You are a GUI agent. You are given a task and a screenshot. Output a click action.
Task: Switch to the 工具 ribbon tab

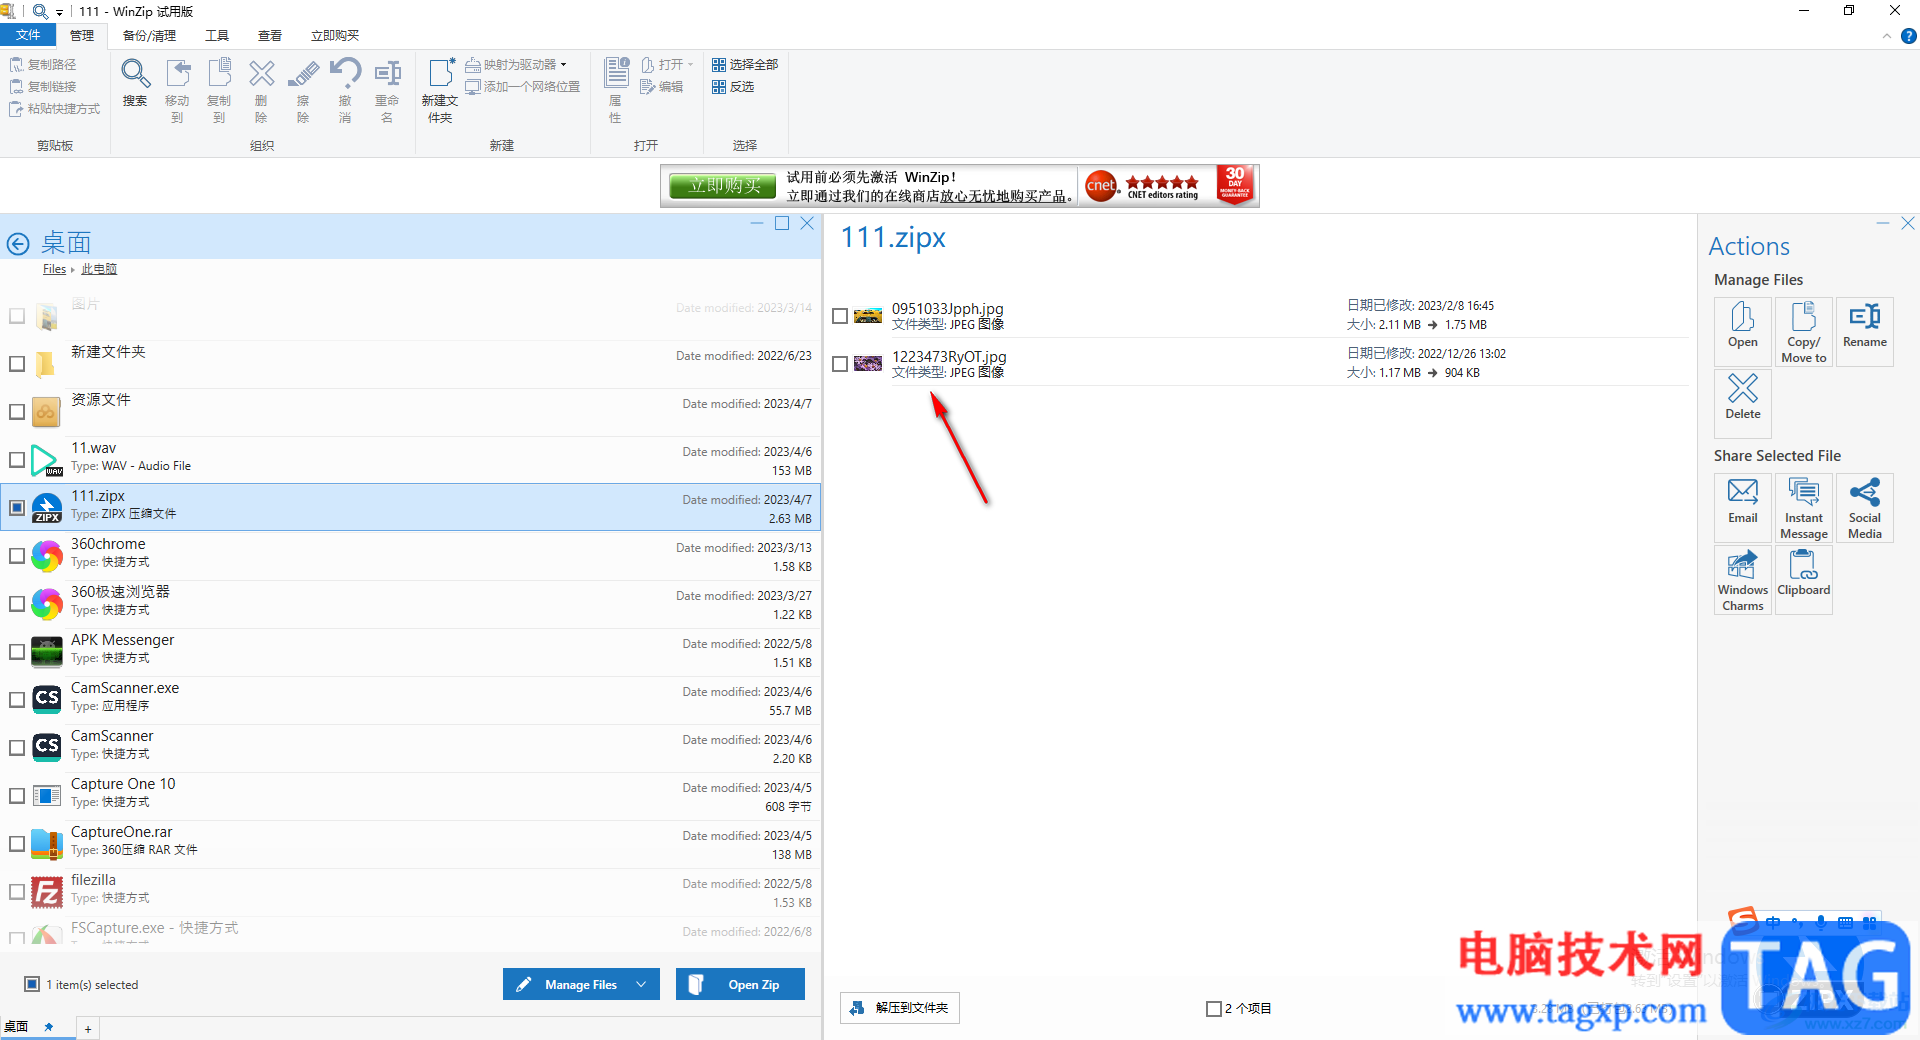(x=217, y=35)
